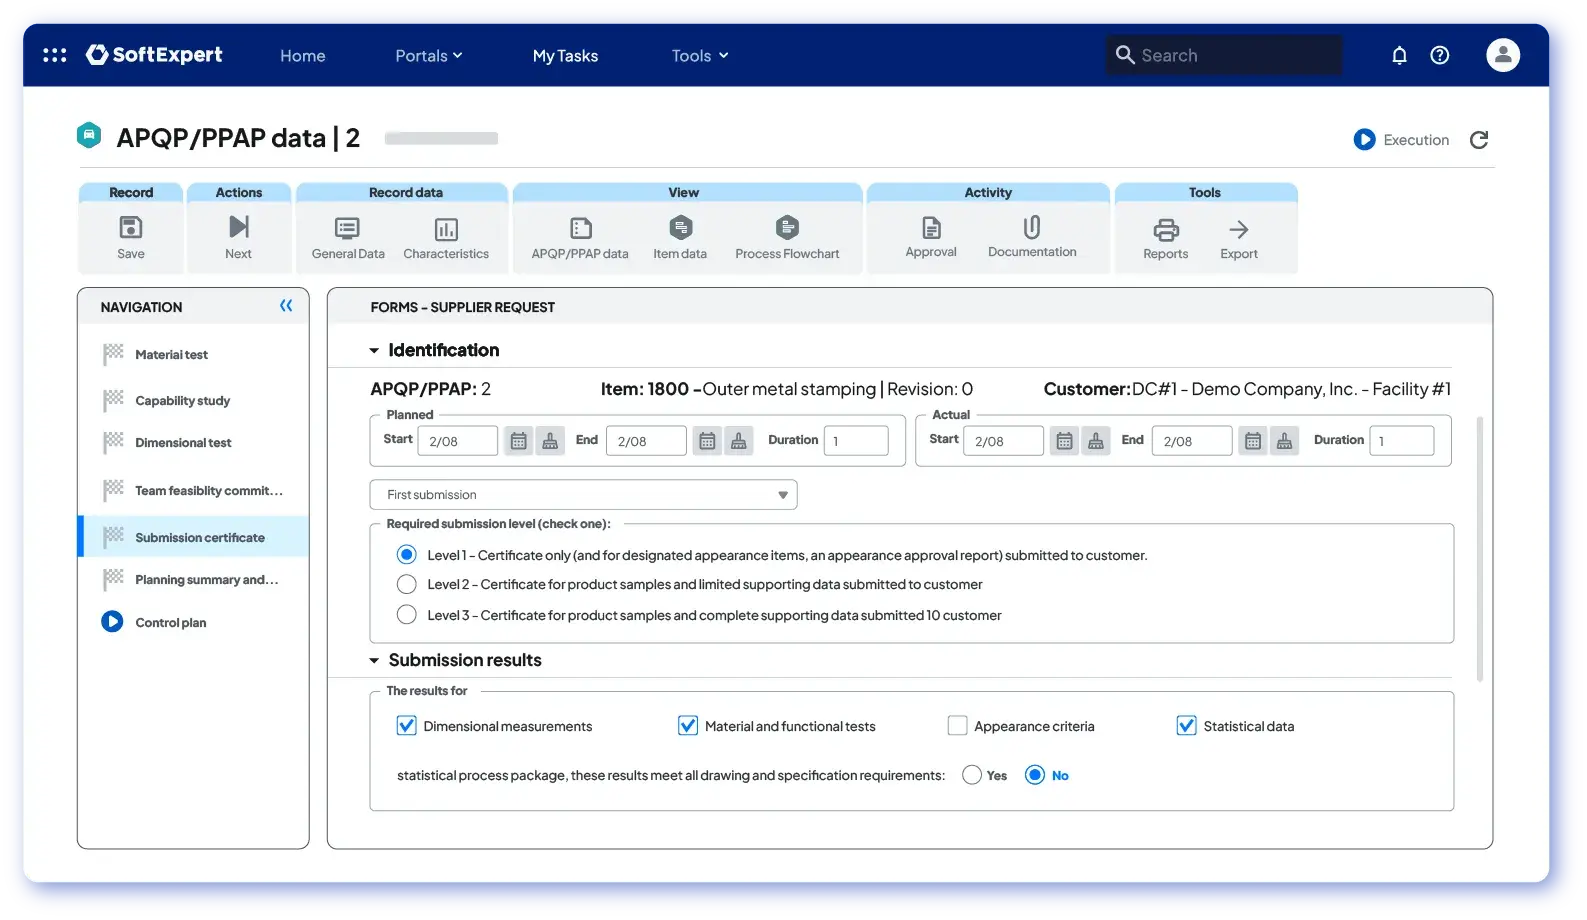Viewport: 1587px width, 920px height.
Task: Select Level 1 certificate only radio
Action: pos(406,555)
